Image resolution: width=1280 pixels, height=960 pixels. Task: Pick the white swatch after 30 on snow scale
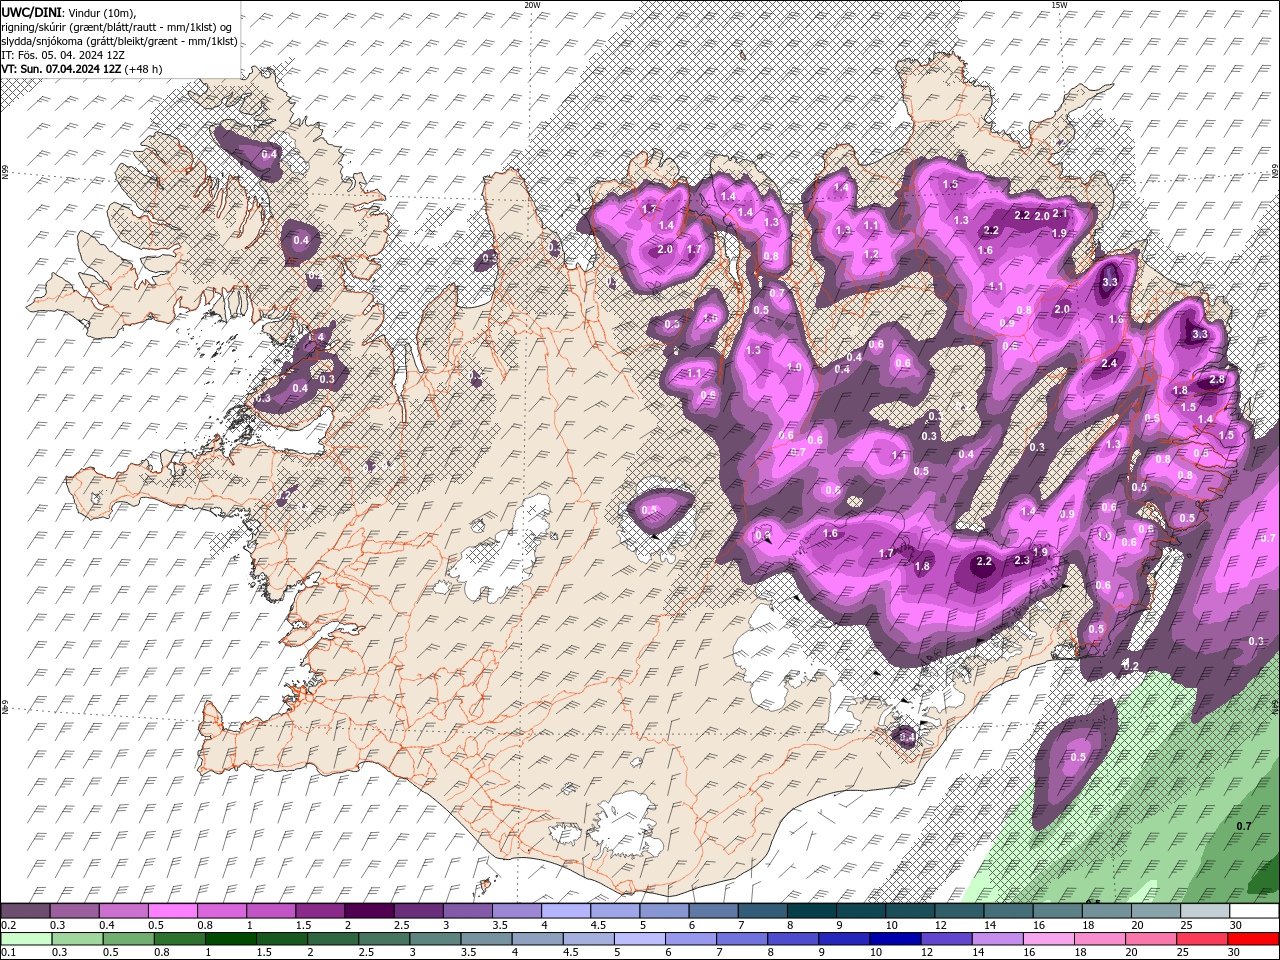point(1255,911)
